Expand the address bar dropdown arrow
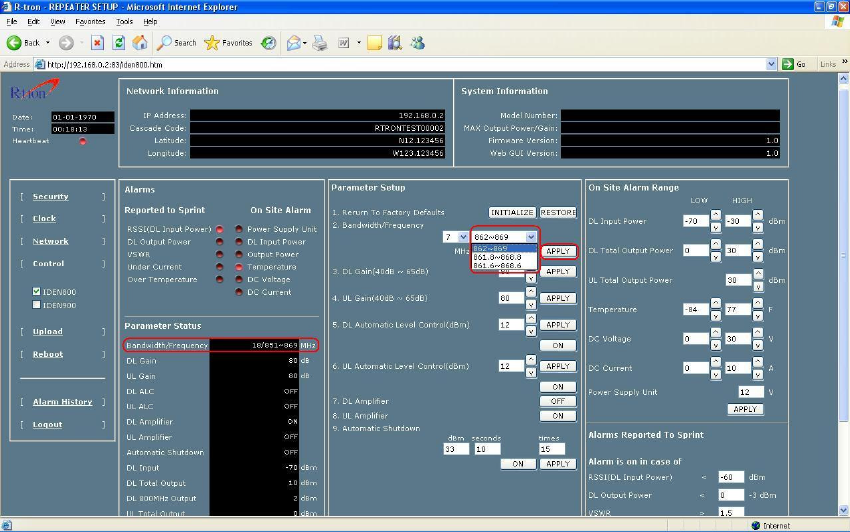 point(771,64)
